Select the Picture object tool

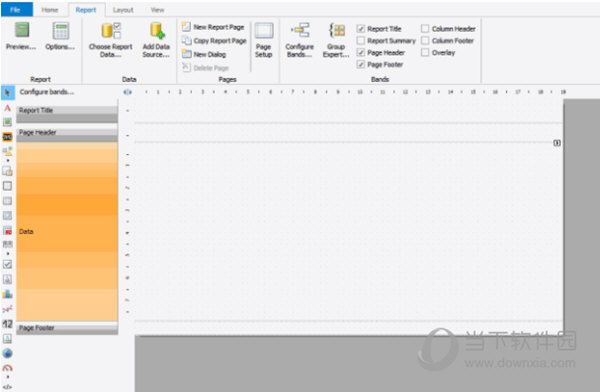(7, 122)
